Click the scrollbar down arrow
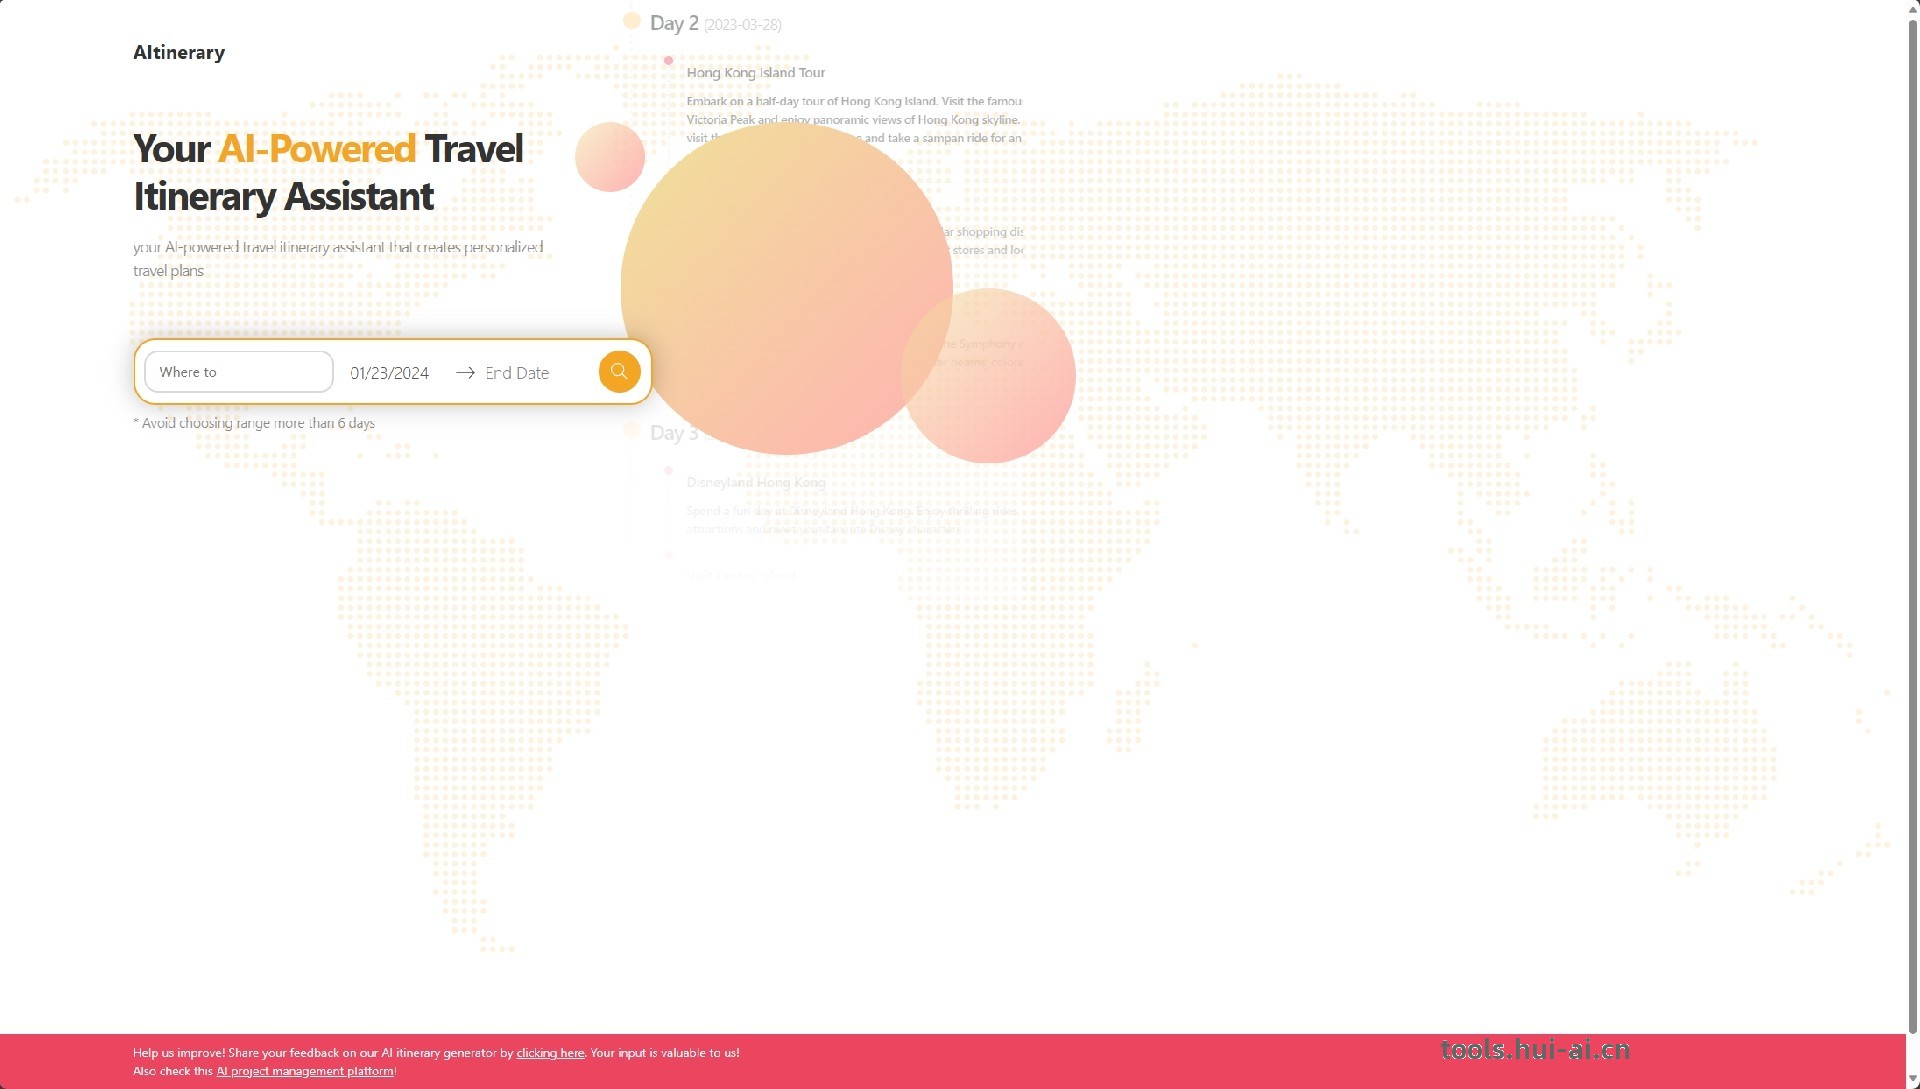The image size is (1920, 1089). tap(1912, 1080)
